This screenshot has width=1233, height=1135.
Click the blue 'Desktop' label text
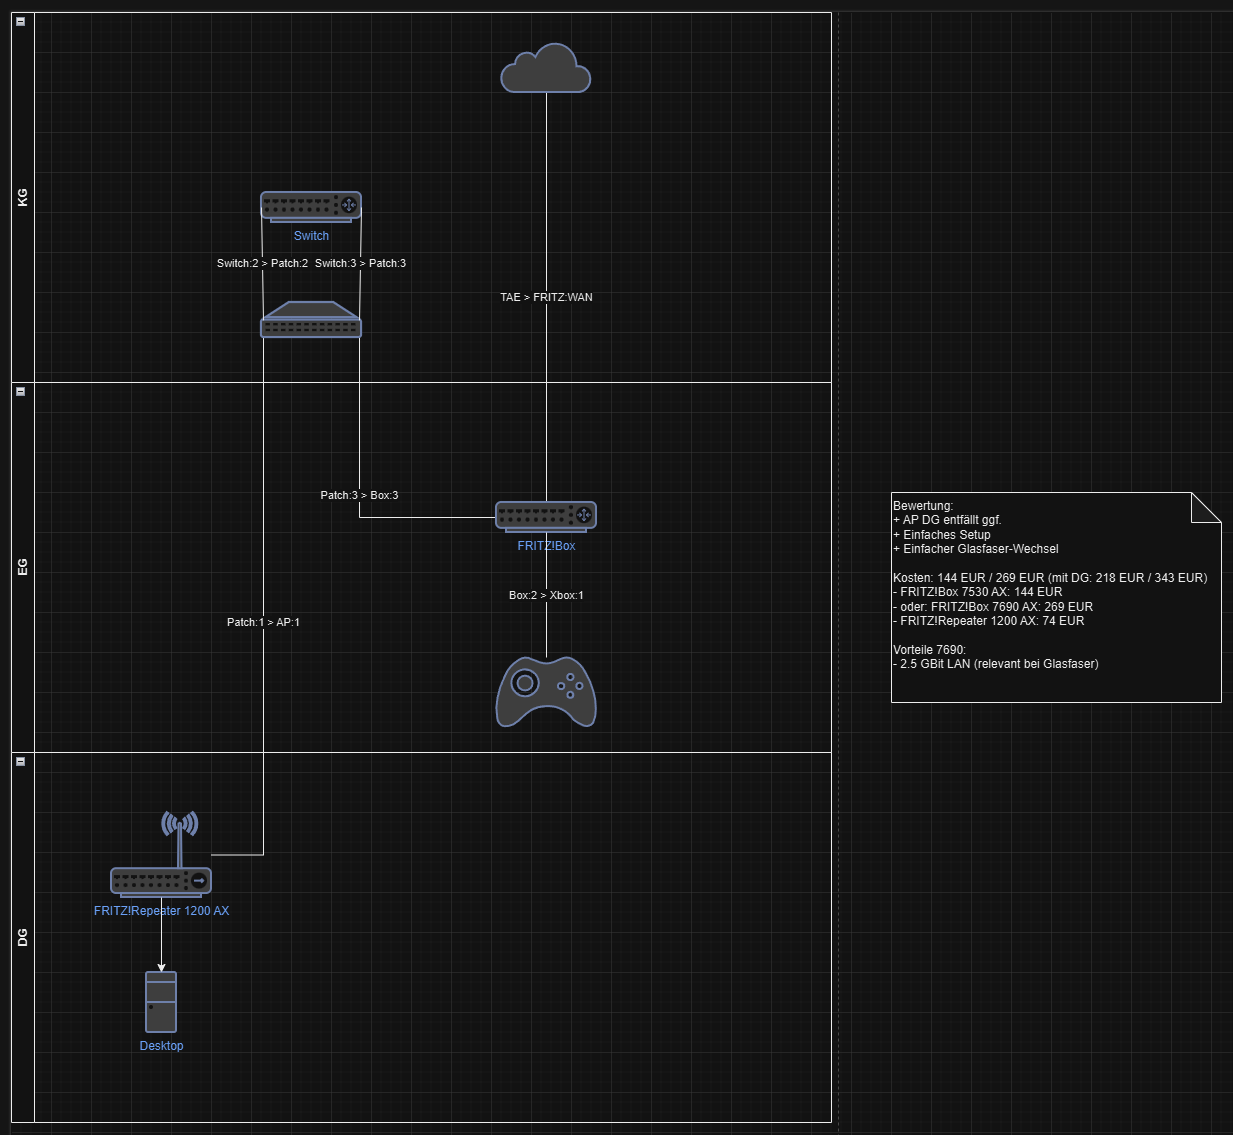[x=161, y=1045]
